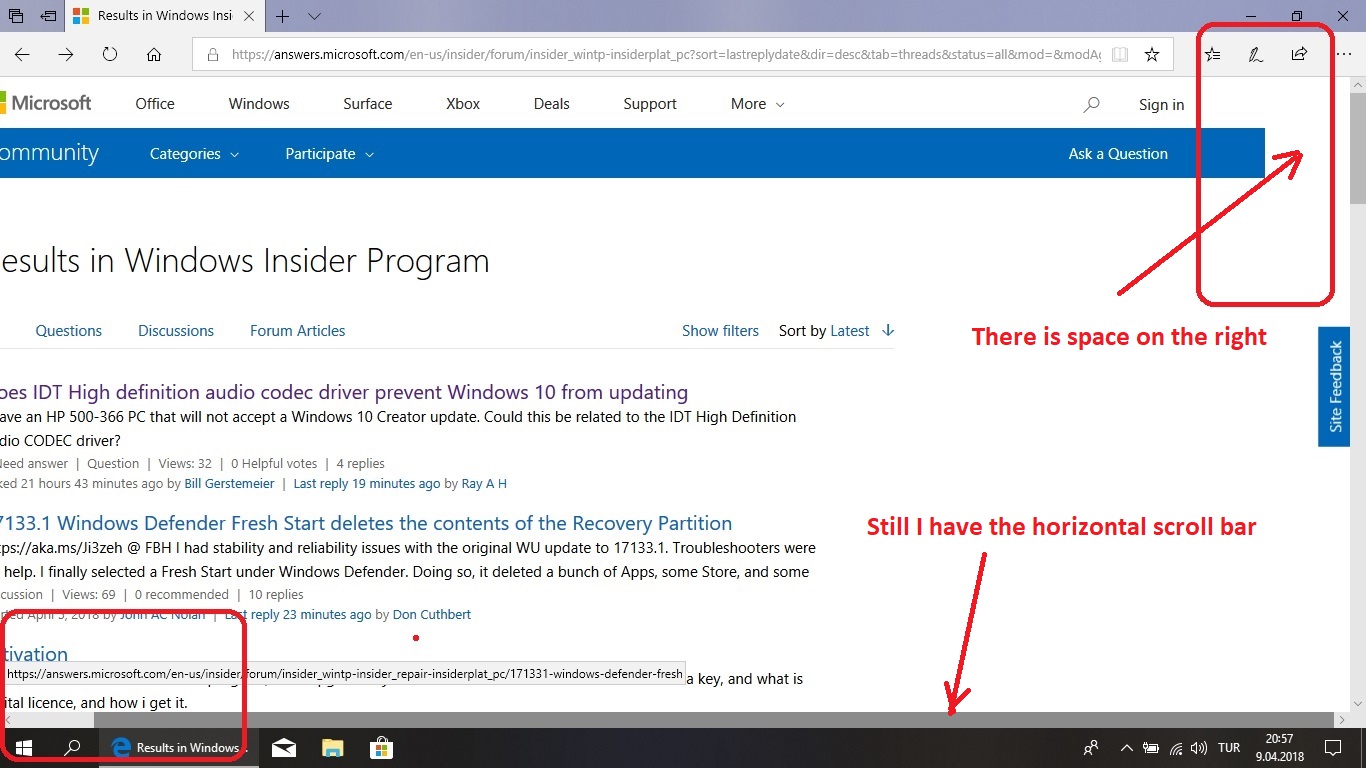The image size is (1366, 768).
Task: Go back with the browser Back arrow
Action: click(x=22, y=55)
